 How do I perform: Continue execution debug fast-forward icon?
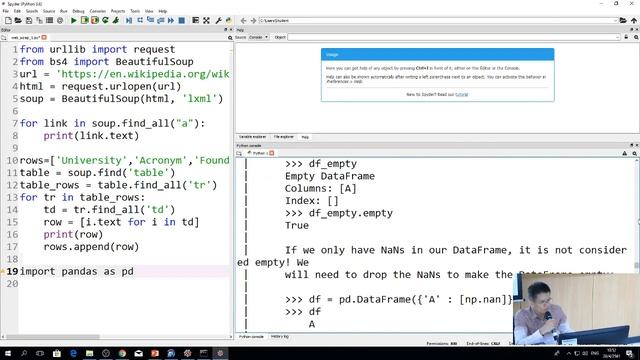coord(171,20)
